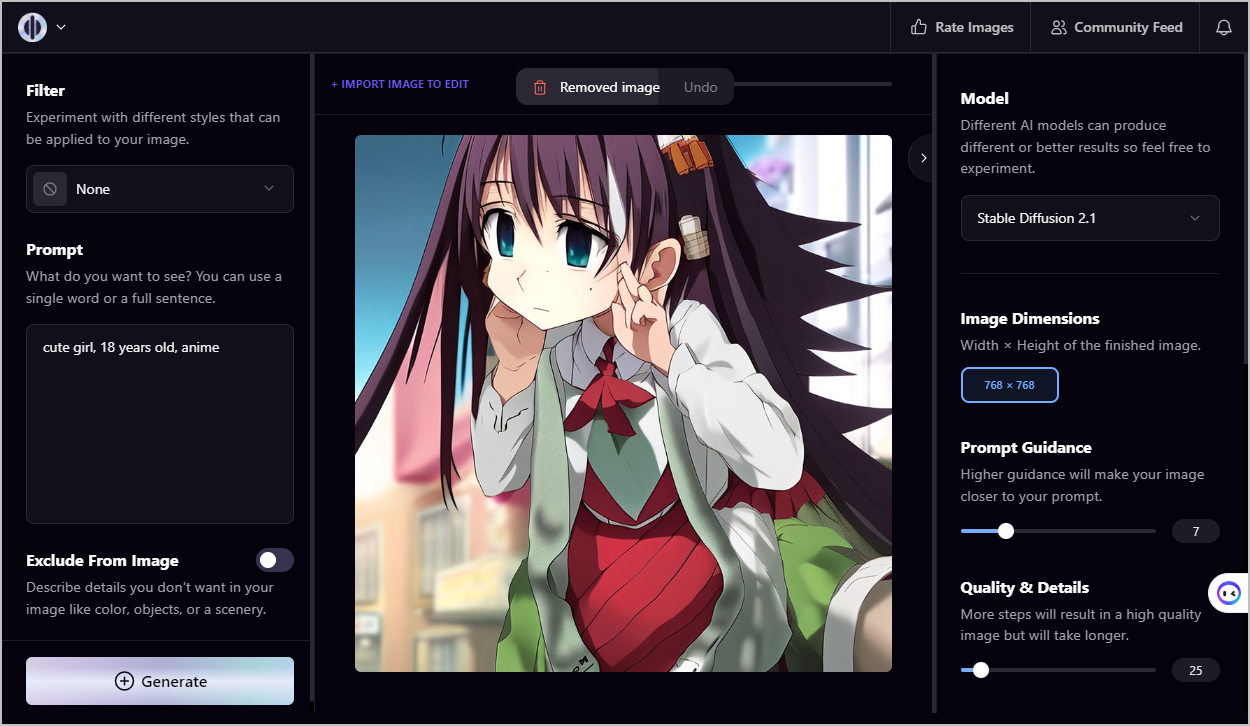
Task: Open the Filter dropdown set to None
Action: click(x=160, y=189)
